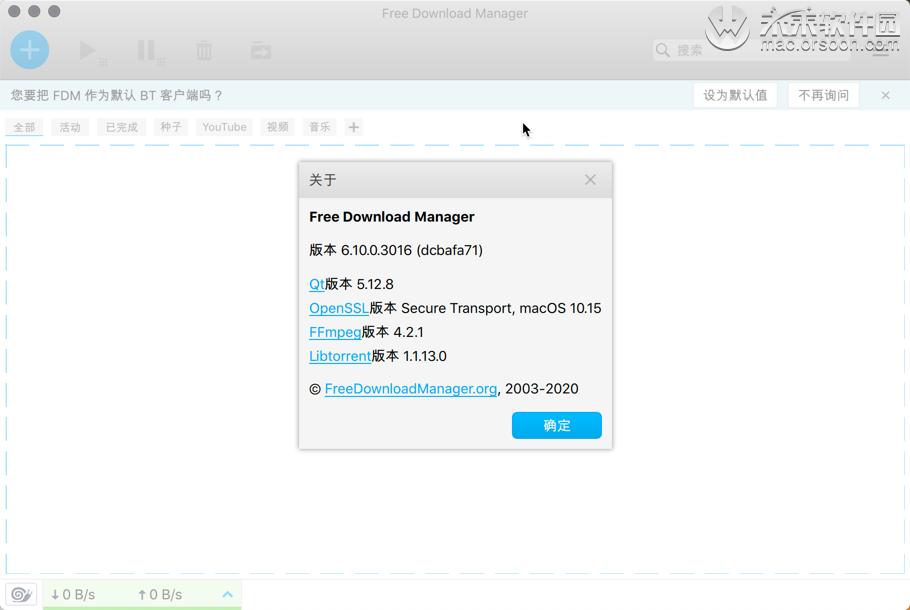Pause downloads using the Pause icon
Image resolution: width=910 pixels, height=610 pixels.
147,49
